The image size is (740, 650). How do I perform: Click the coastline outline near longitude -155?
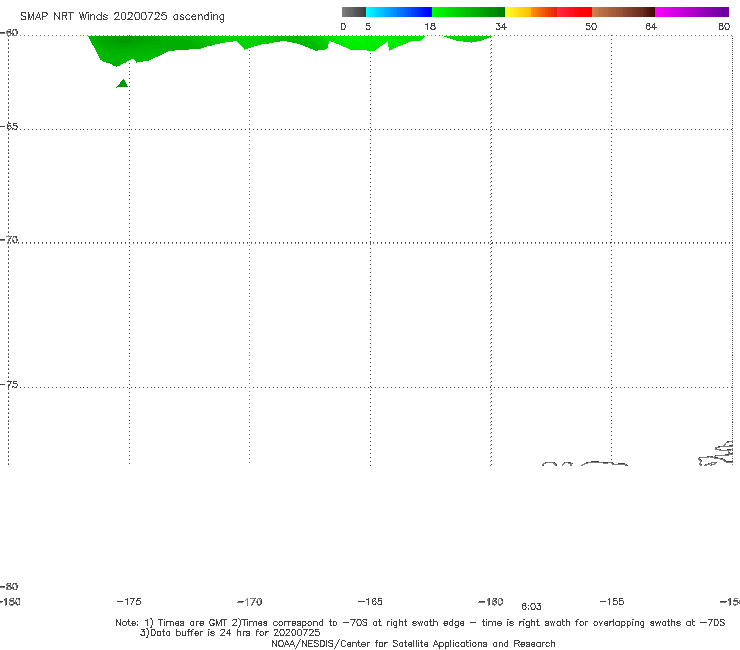(604, 464)
